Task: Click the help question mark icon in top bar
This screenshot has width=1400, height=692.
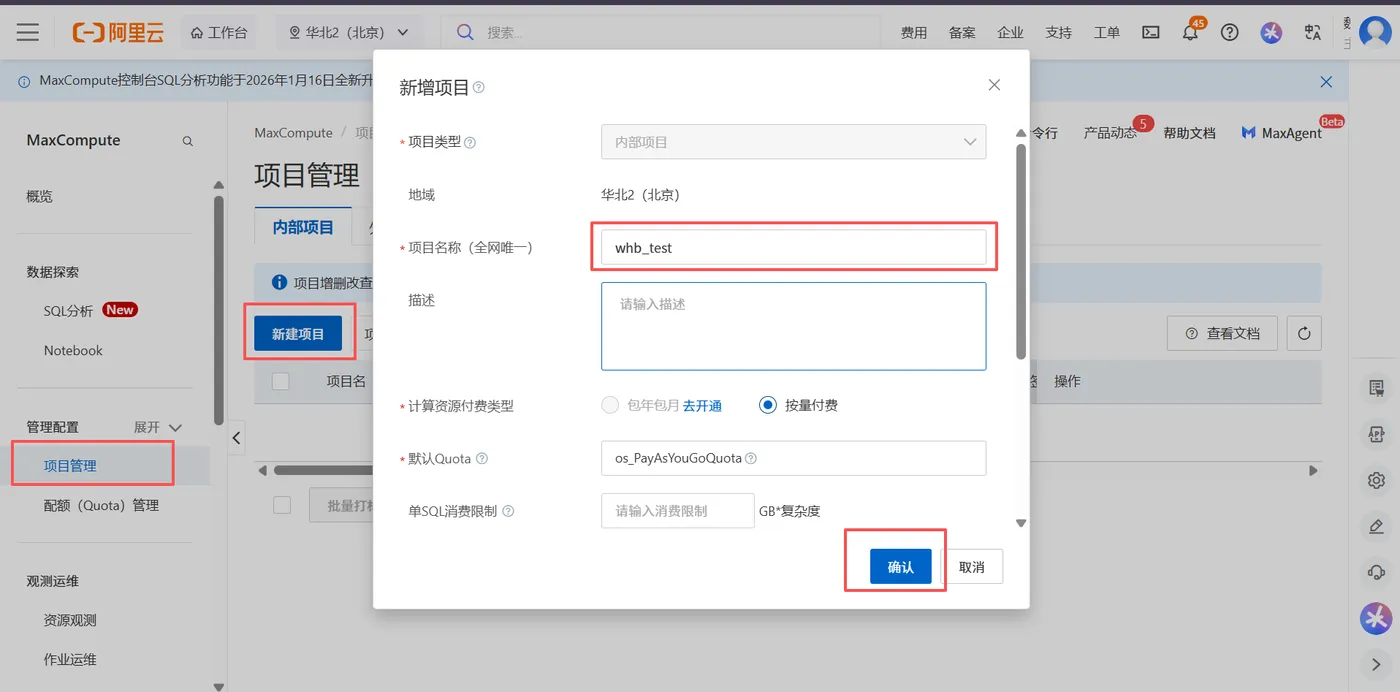Action: 1230,32
